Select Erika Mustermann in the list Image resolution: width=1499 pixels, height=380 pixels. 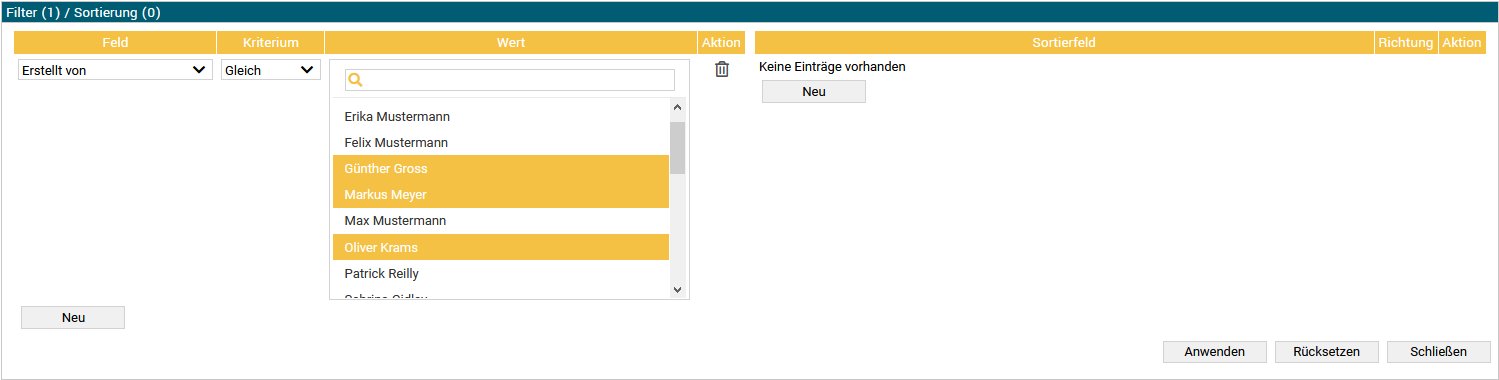tap(501, 116)
